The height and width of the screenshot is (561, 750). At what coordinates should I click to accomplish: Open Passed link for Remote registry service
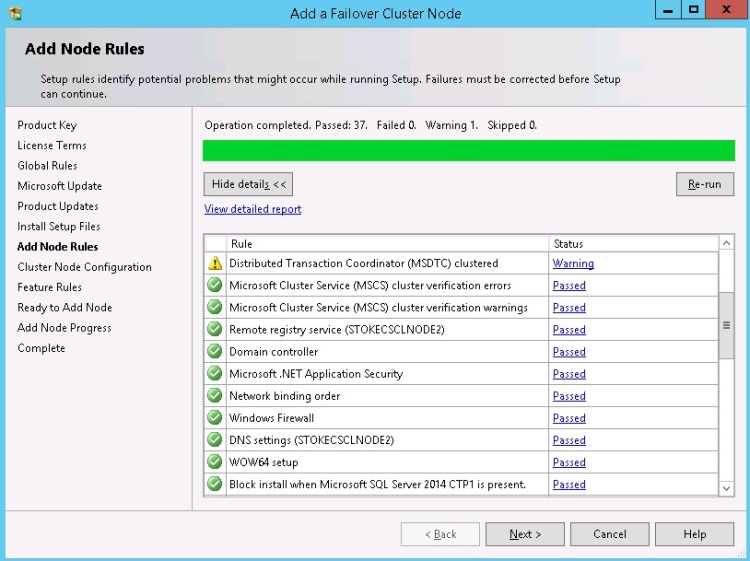[x=569, y=330]
